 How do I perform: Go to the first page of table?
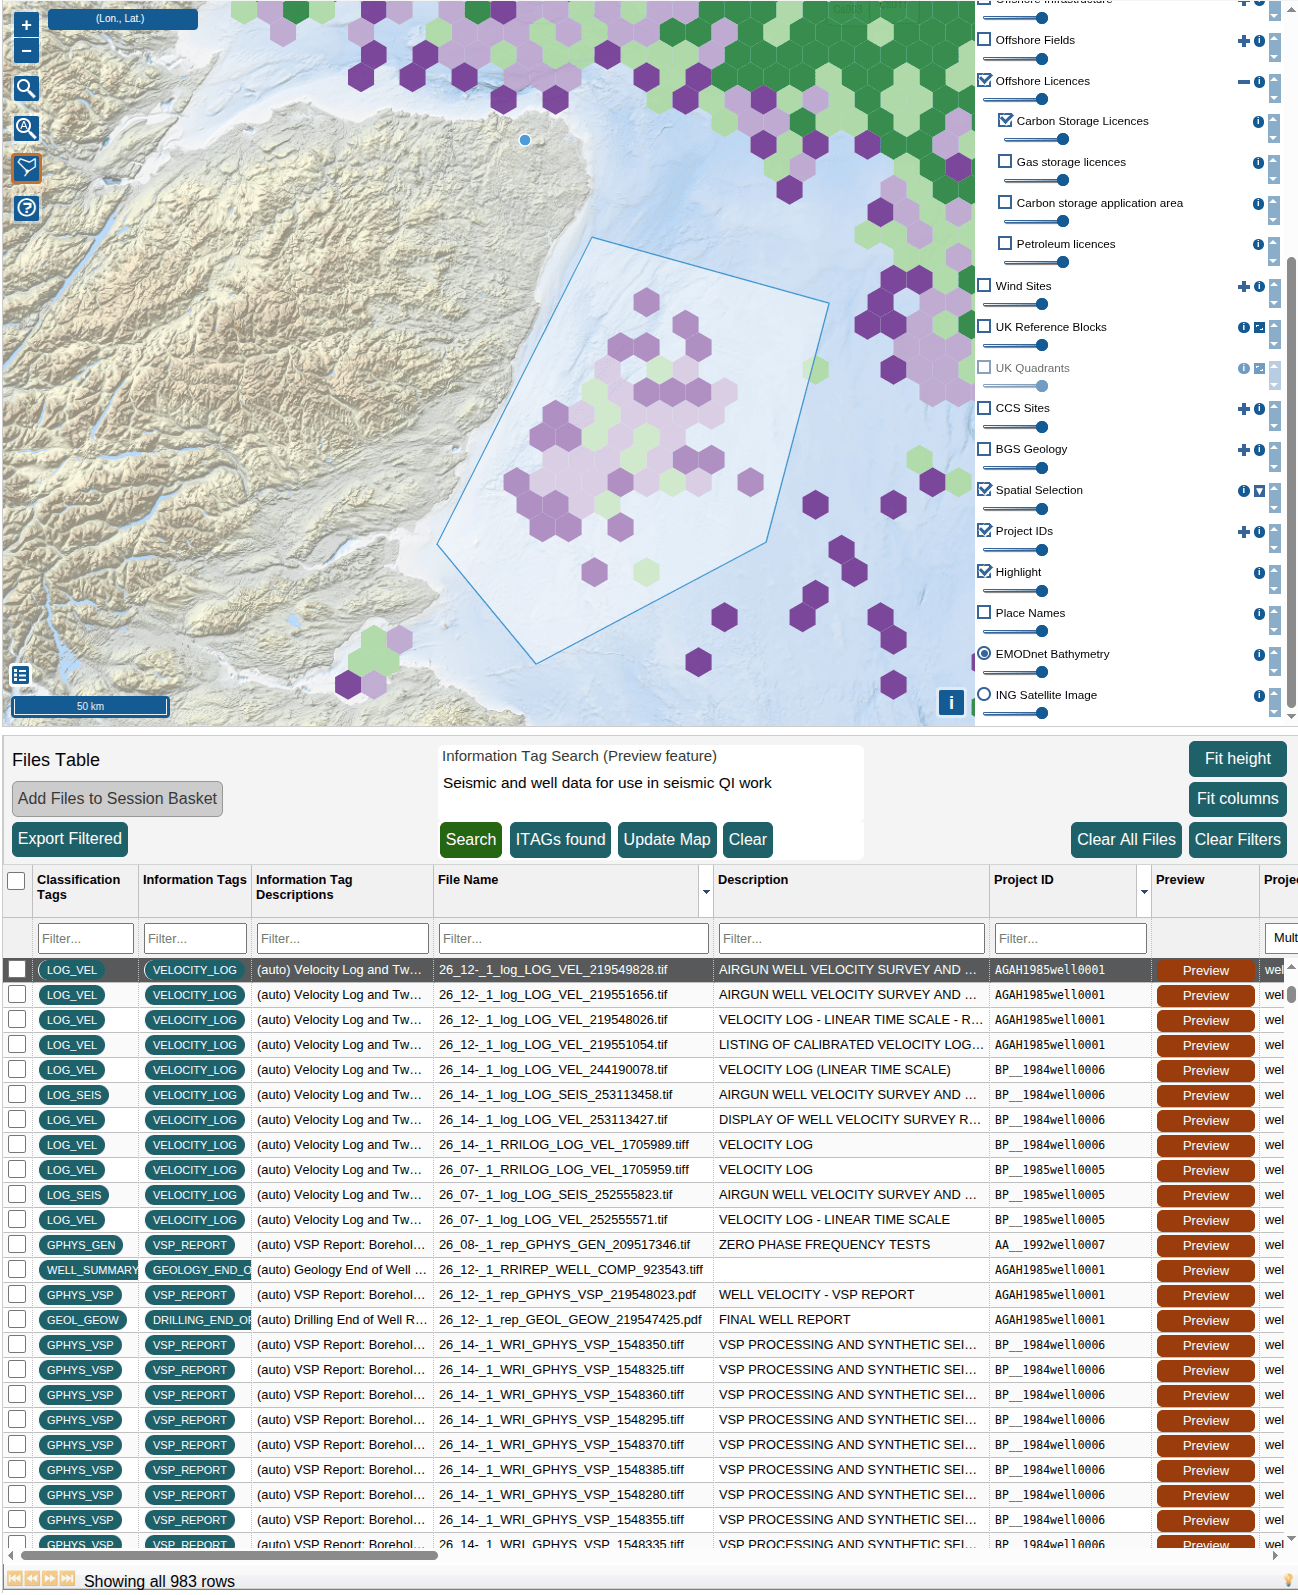click(x=15, y=1579)
